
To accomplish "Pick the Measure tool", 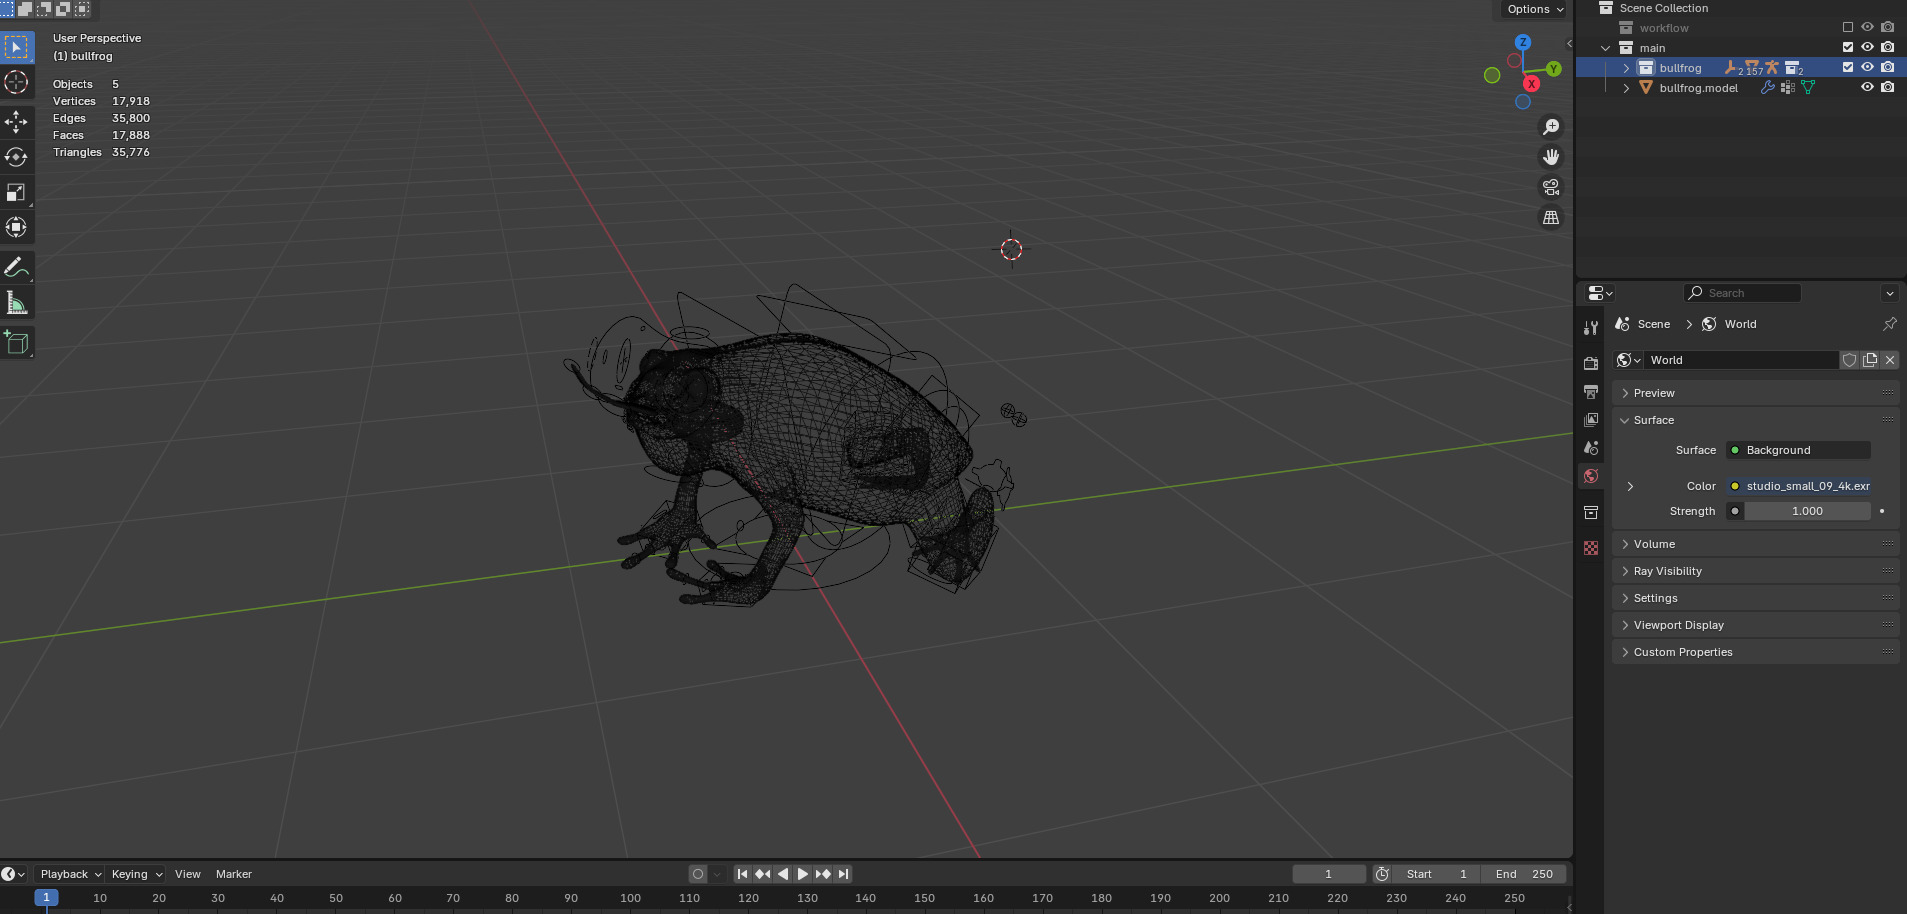I will point(16,302).
